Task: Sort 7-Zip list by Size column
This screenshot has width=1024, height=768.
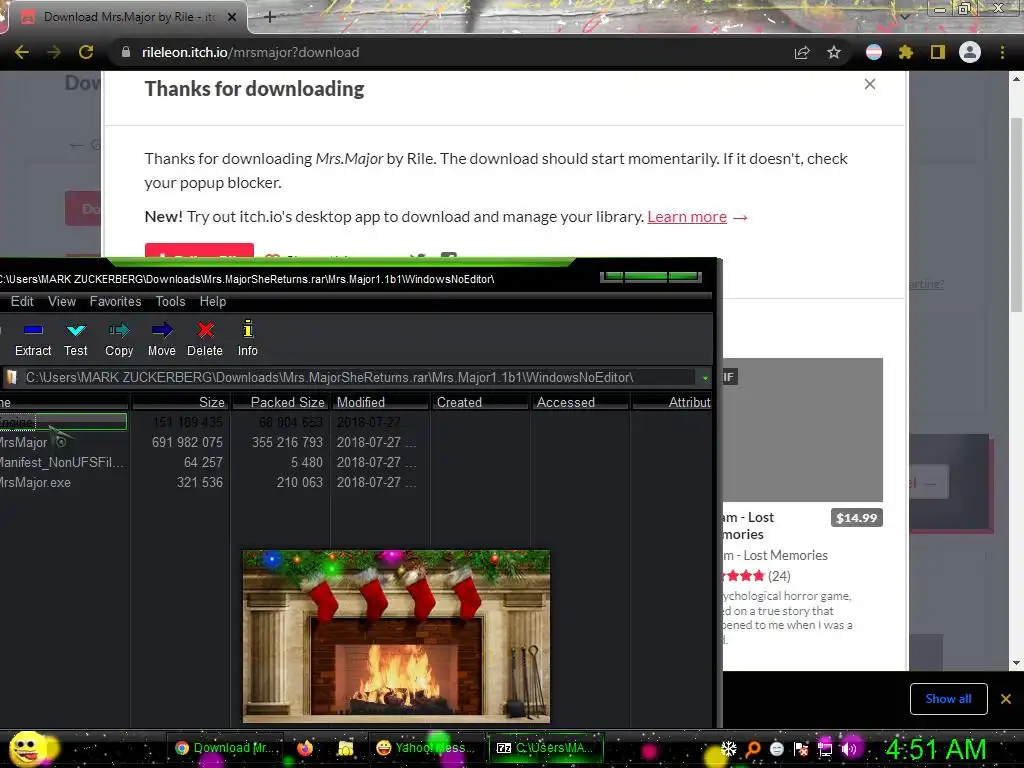Action: (x=180, y=402)
